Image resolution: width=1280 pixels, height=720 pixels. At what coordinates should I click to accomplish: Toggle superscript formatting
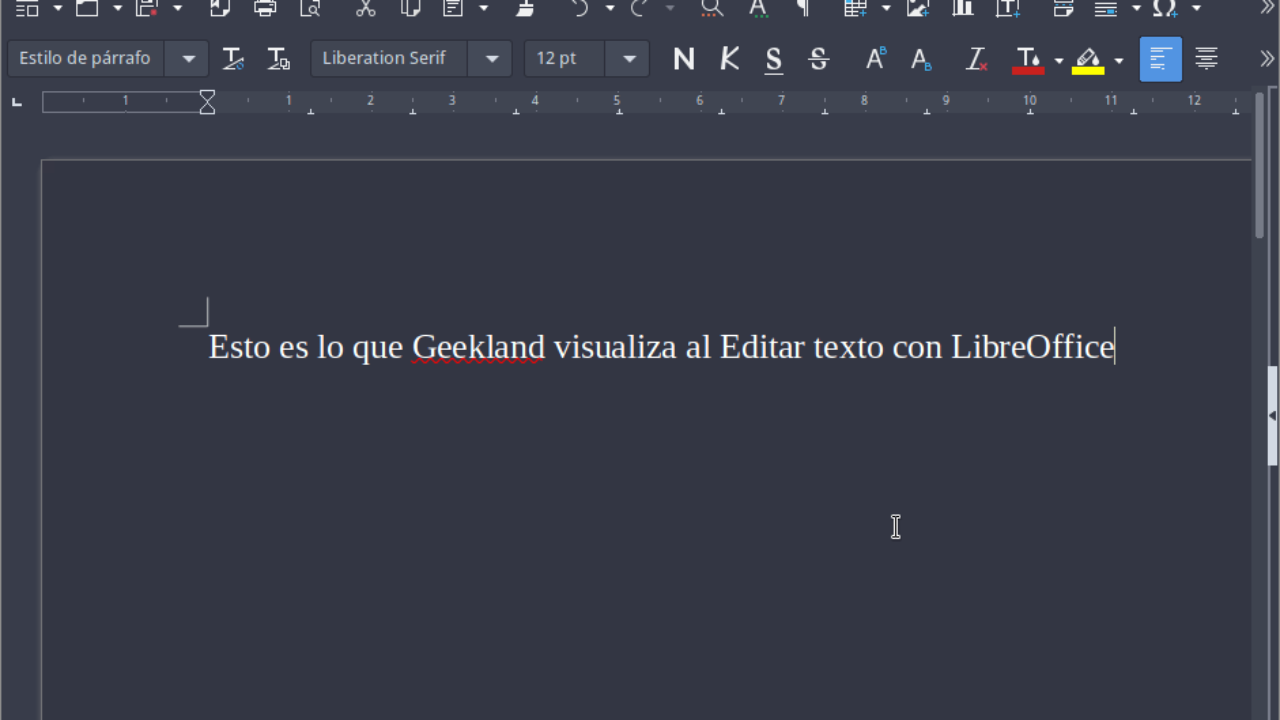click(x=875, y=59)
